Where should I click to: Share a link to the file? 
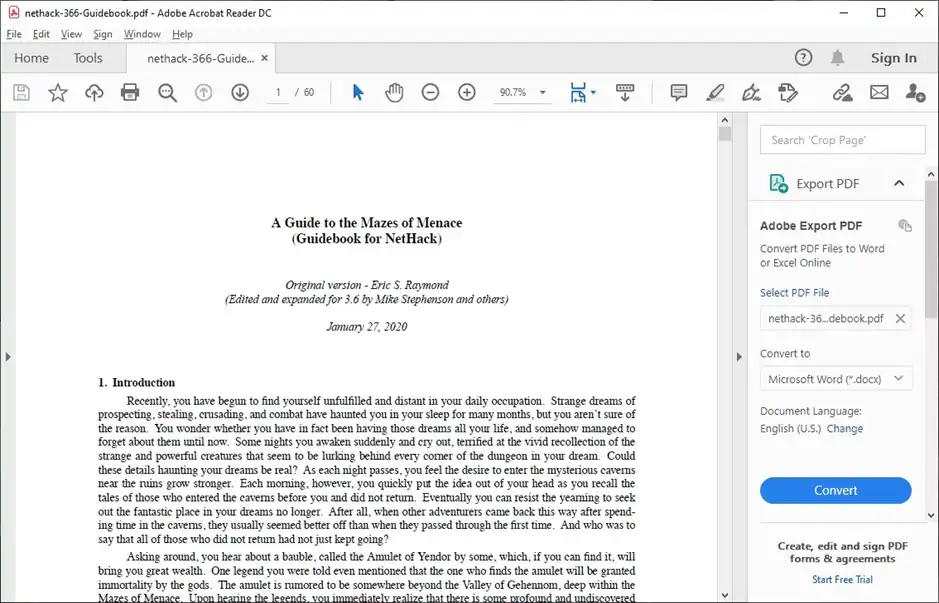coord(843,92)
